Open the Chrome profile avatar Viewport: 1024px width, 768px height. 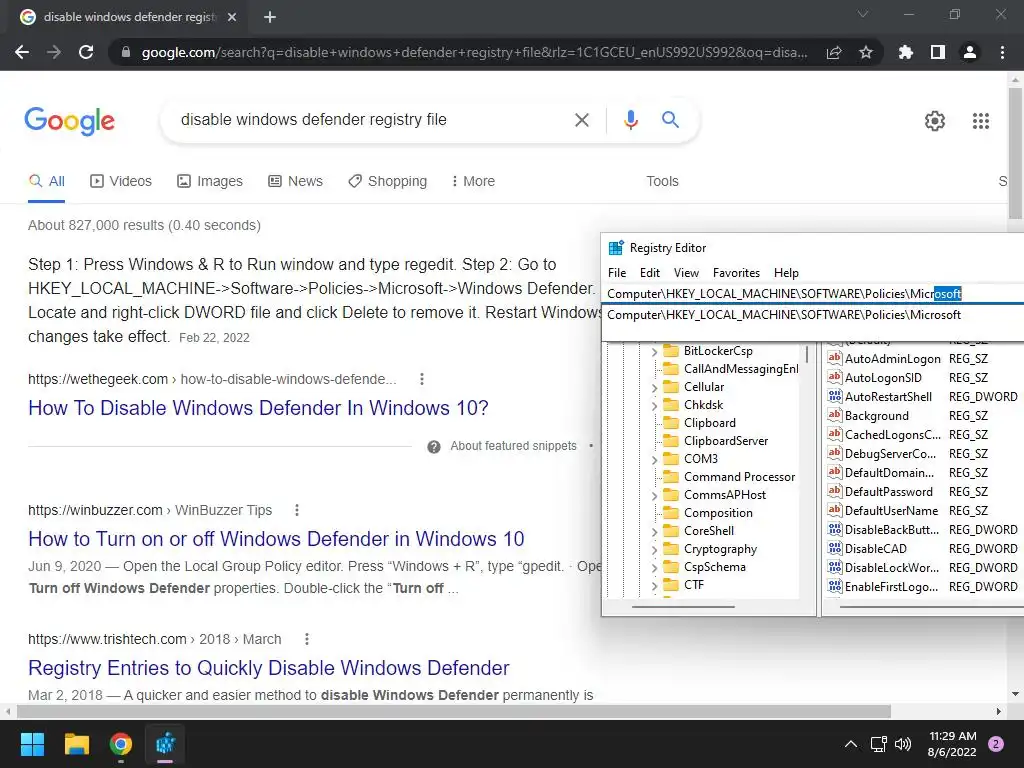click(970, 52)
